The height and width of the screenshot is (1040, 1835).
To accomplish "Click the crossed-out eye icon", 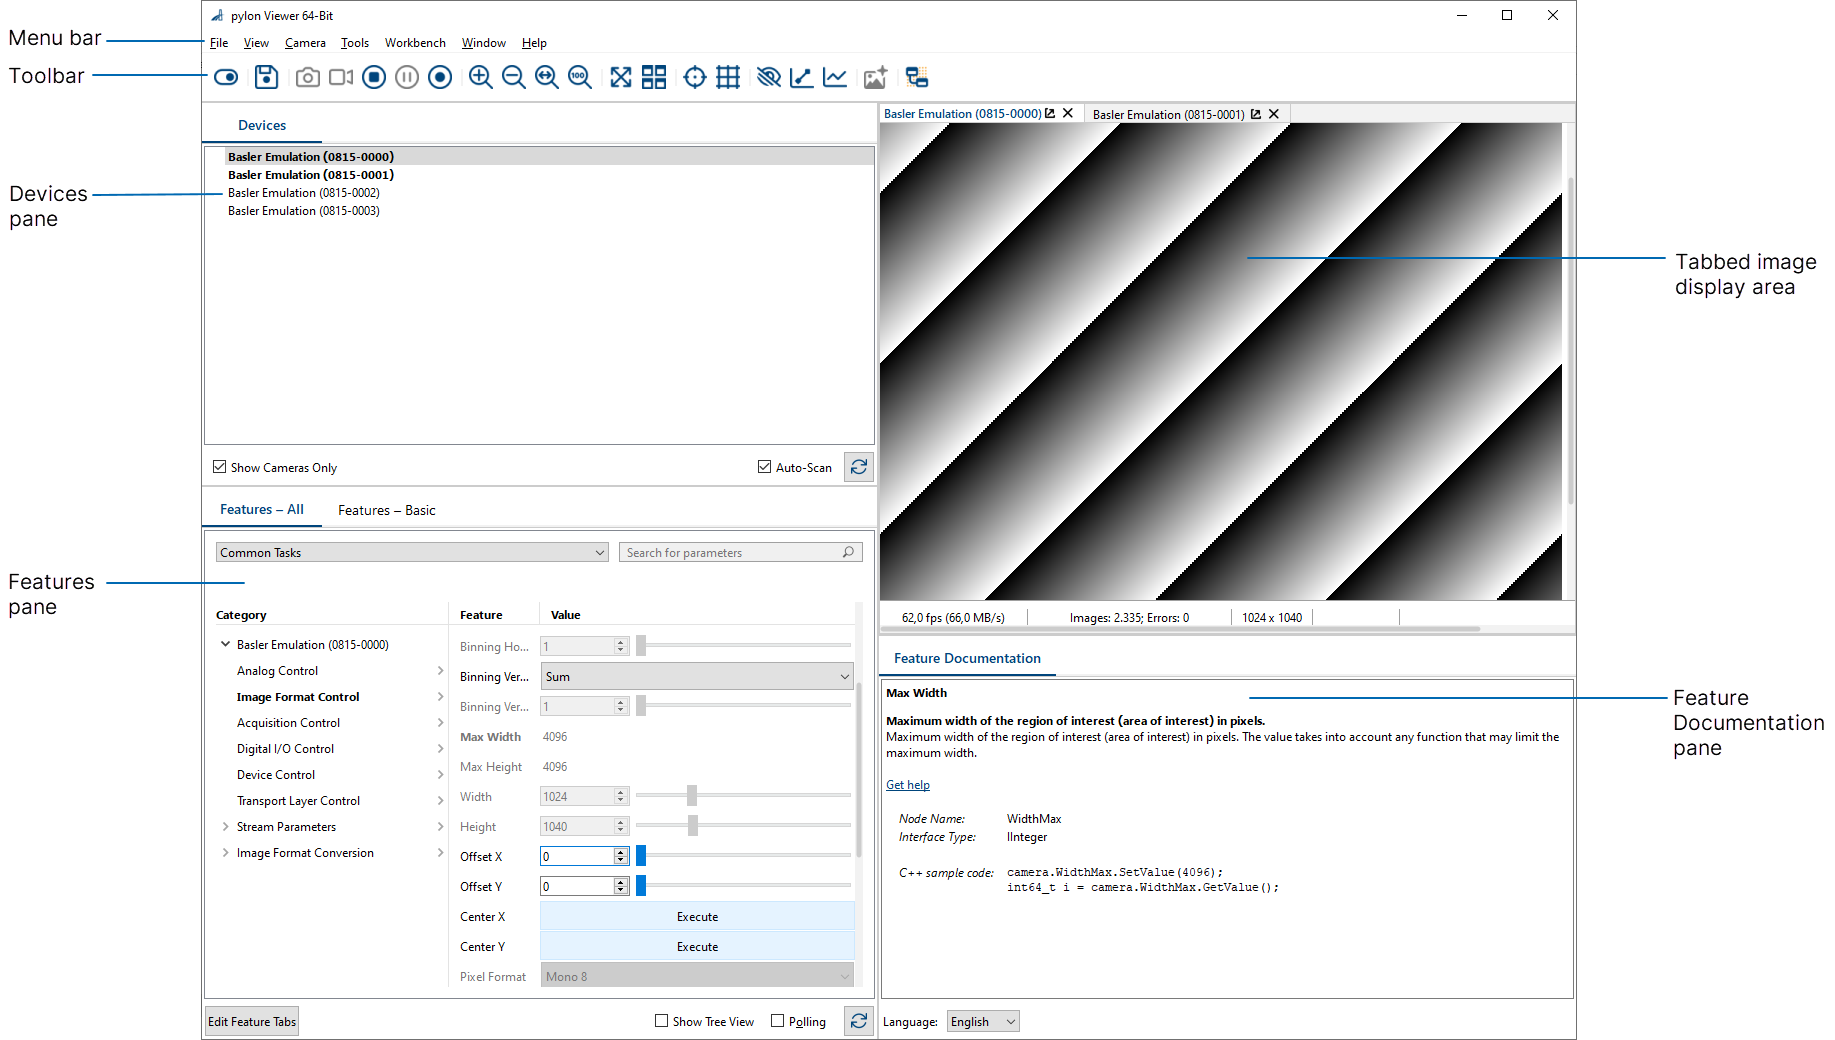I will pyautogui.click(x=769, y=77).
